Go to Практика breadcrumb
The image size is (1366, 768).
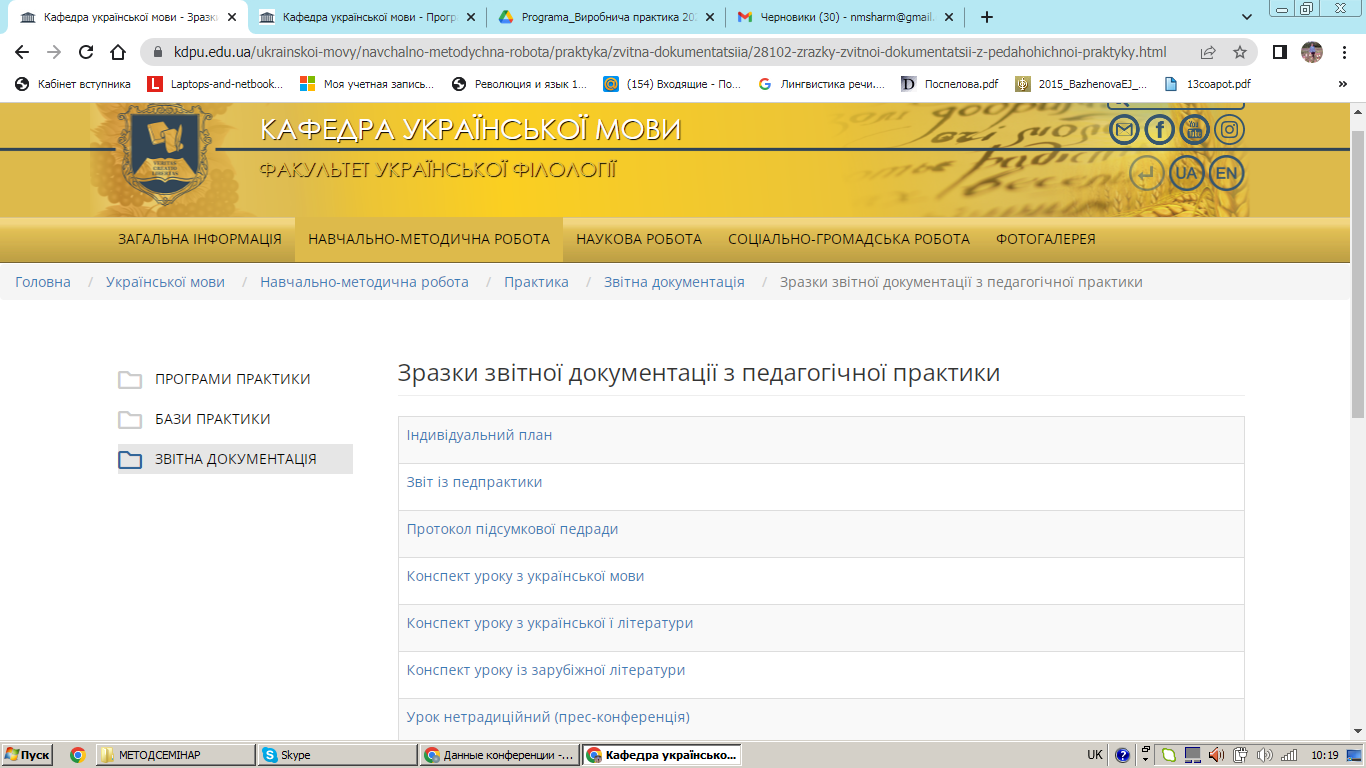pyautogui.click(x=536, y=282)
